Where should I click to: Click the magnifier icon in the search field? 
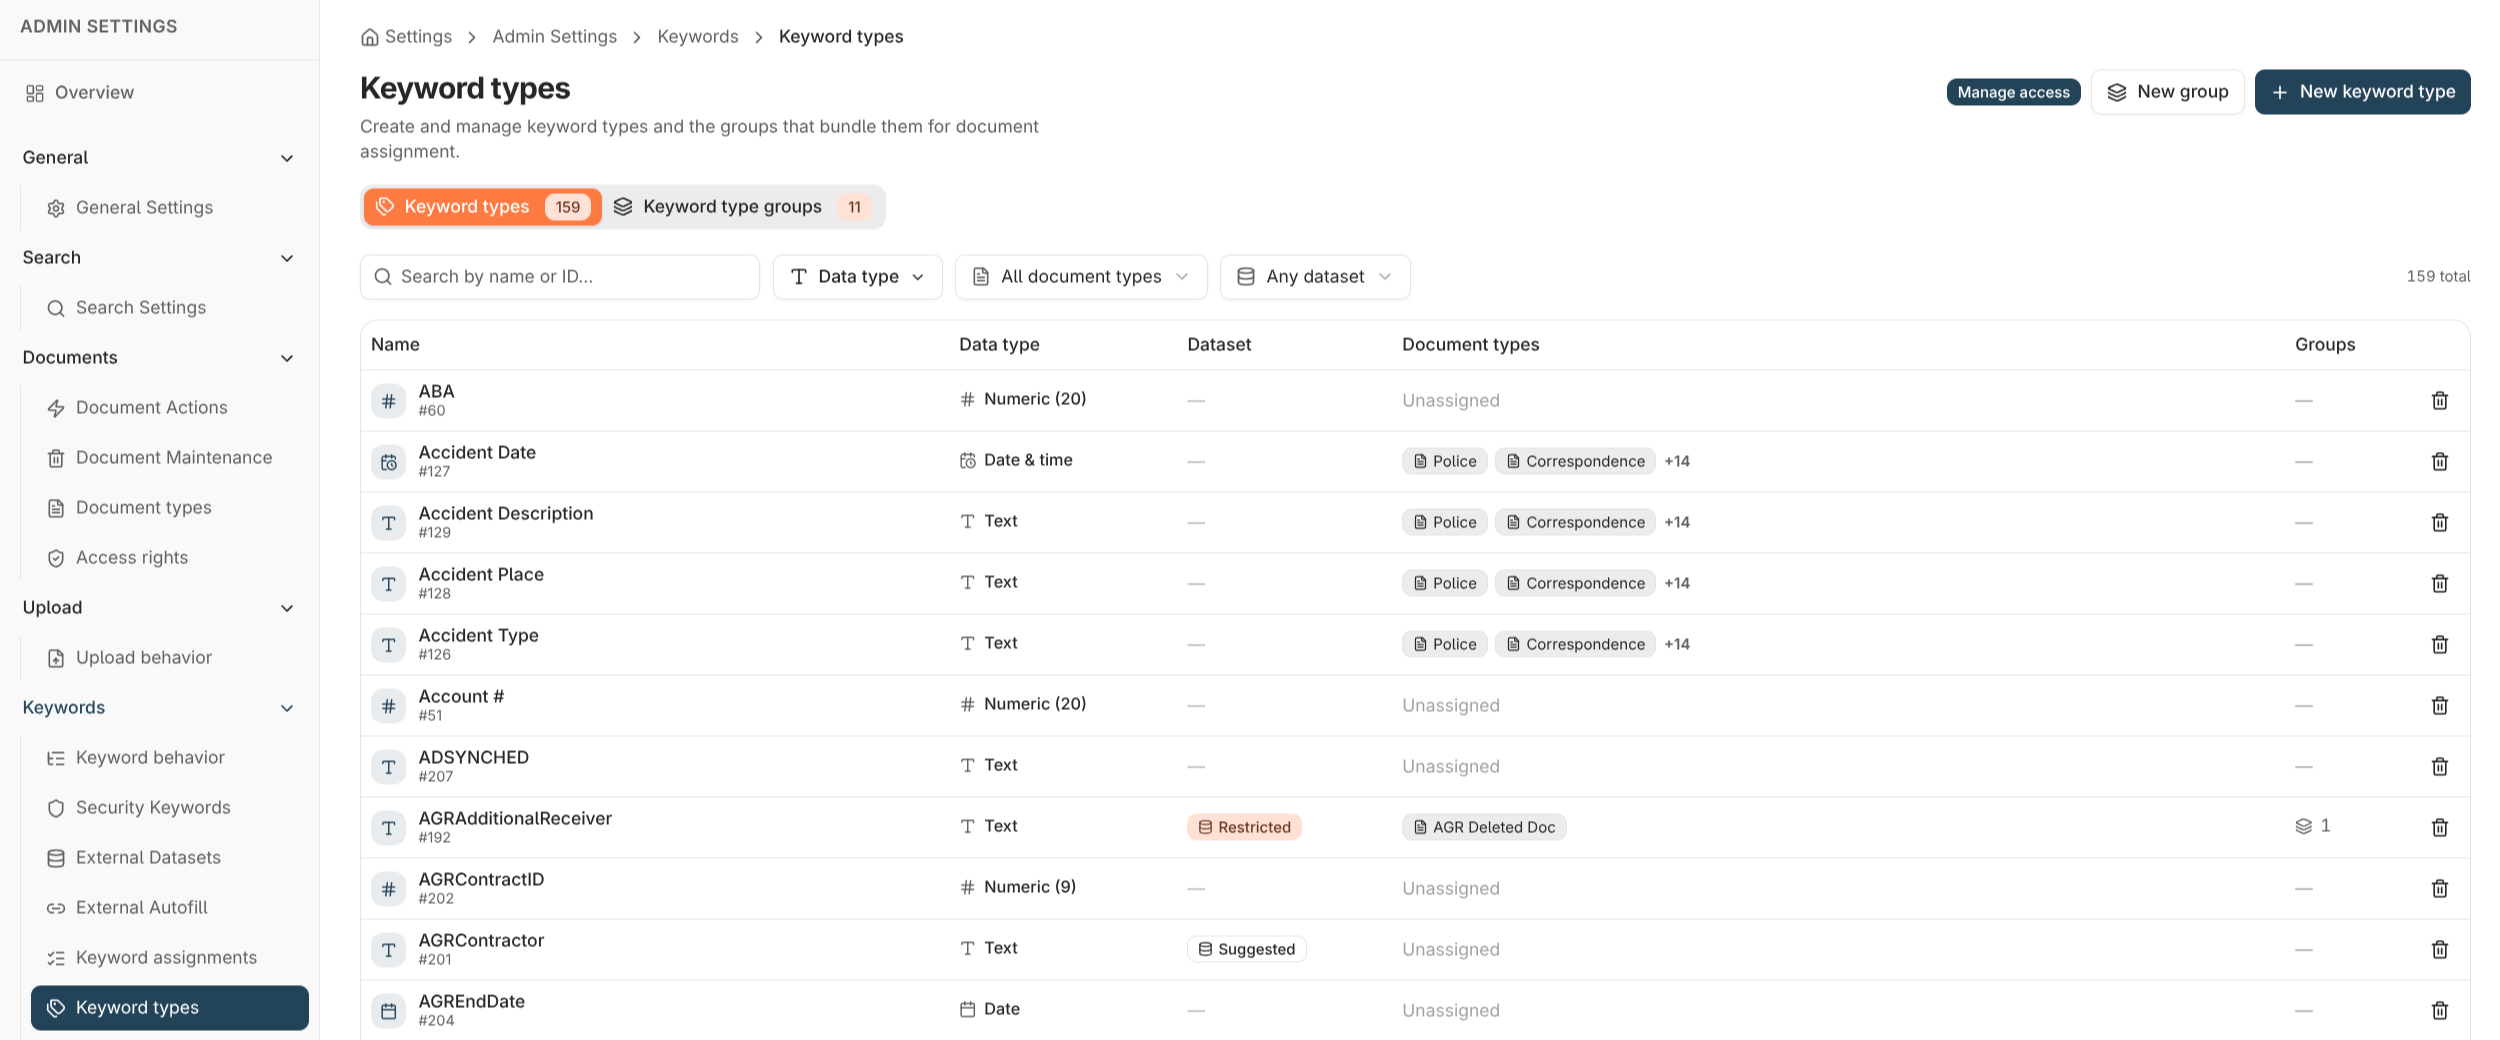pyautogui.click(x=382, y=277)
